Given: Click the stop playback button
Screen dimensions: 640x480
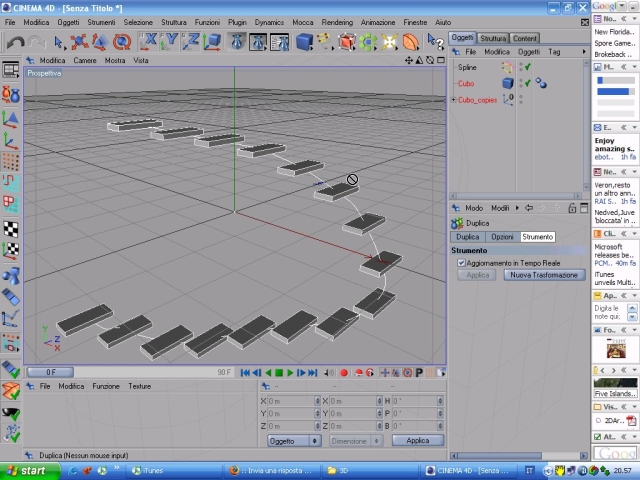Looking at the screenshot, I should (279, 372).
